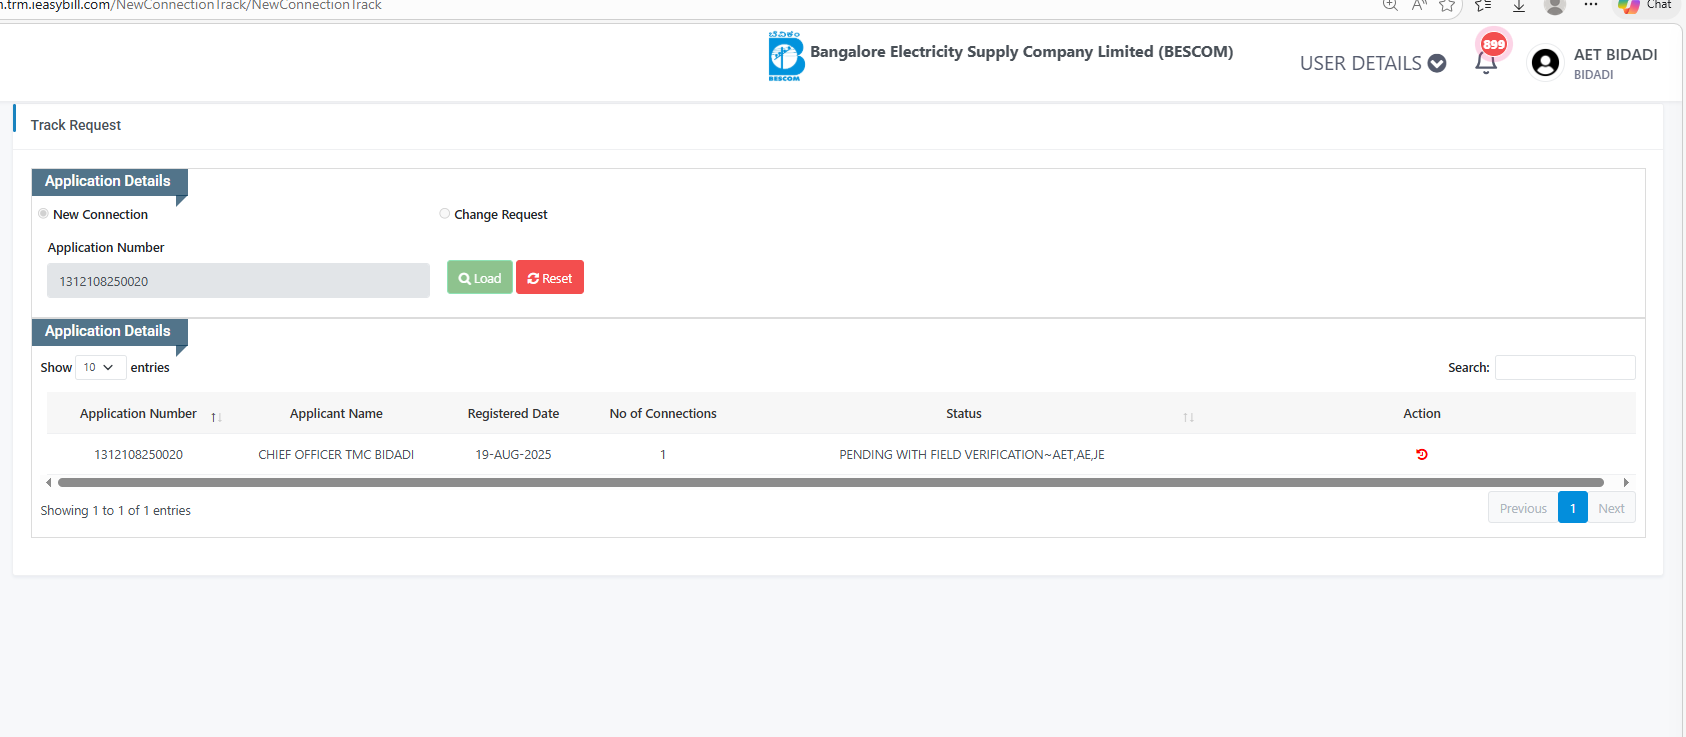Screen dimensions: 1686x737
Task: Click the Applicant Name column header
Action: point(336,413)
